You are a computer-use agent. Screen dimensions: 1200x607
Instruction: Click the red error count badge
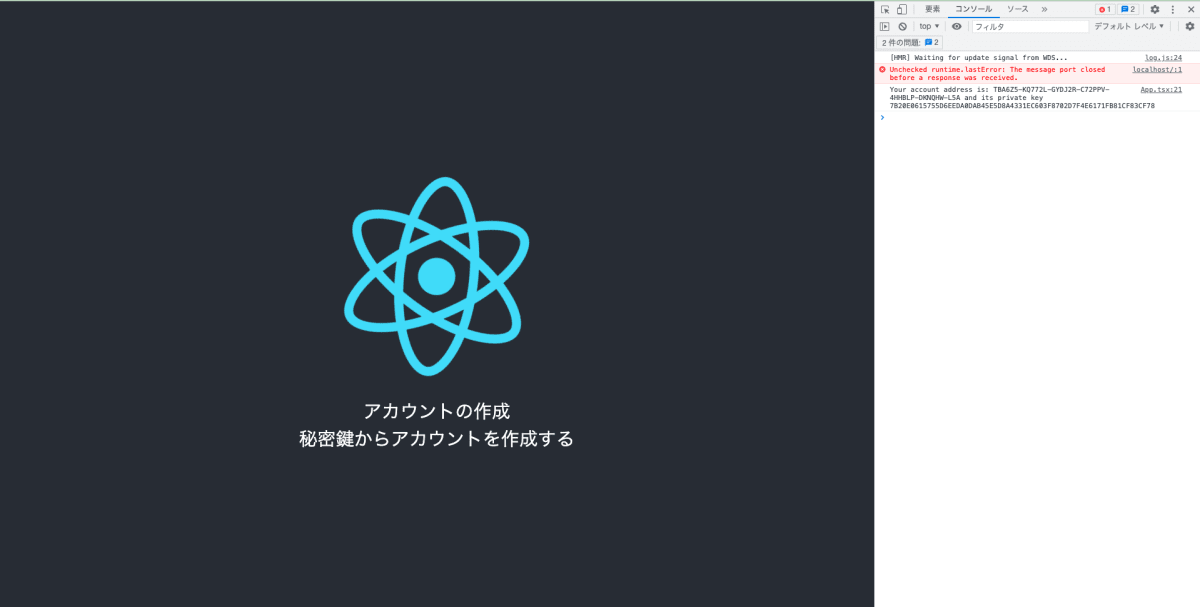(1105, 9)
